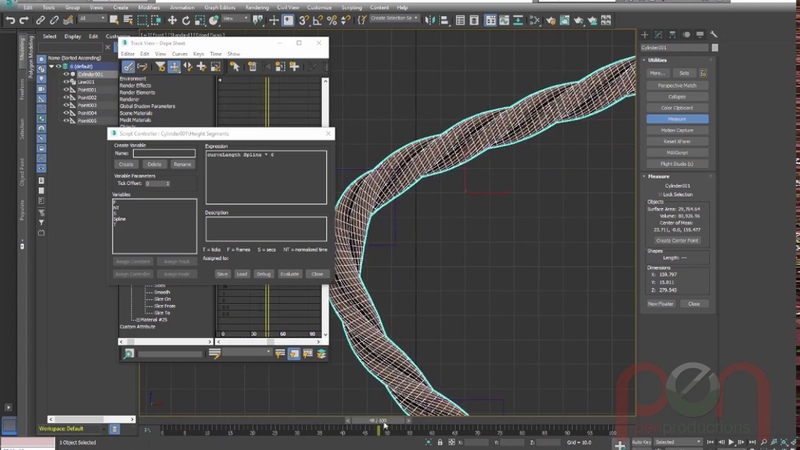The height and width of the screenshot is (450, 800).
Task: Open Keys menu in Track View
Action: coord(198,54)
